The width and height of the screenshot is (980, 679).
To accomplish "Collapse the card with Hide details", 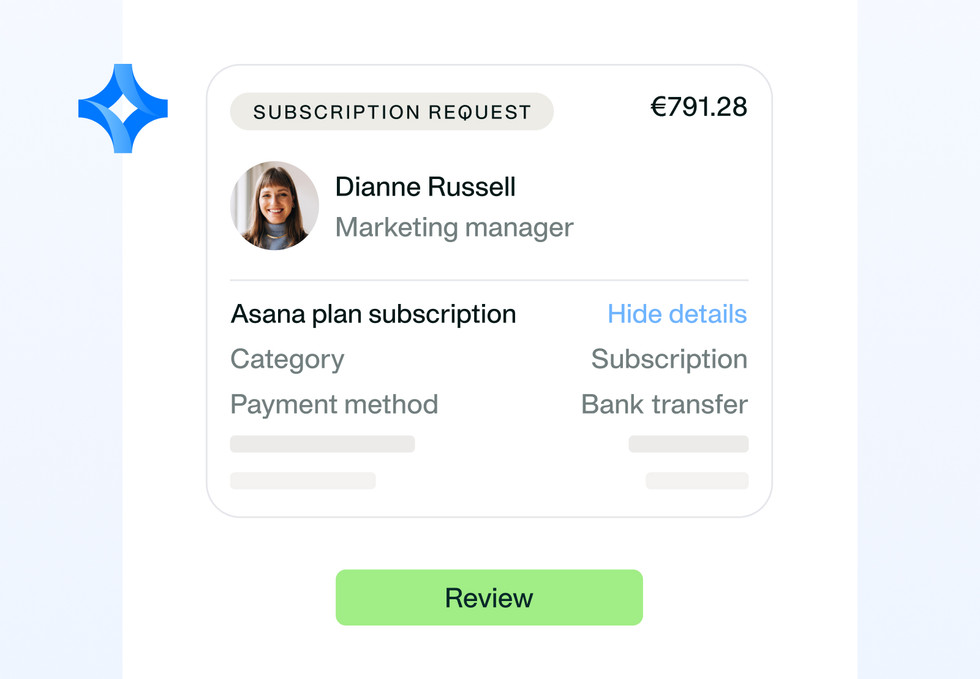I will (x=677, y=314).
